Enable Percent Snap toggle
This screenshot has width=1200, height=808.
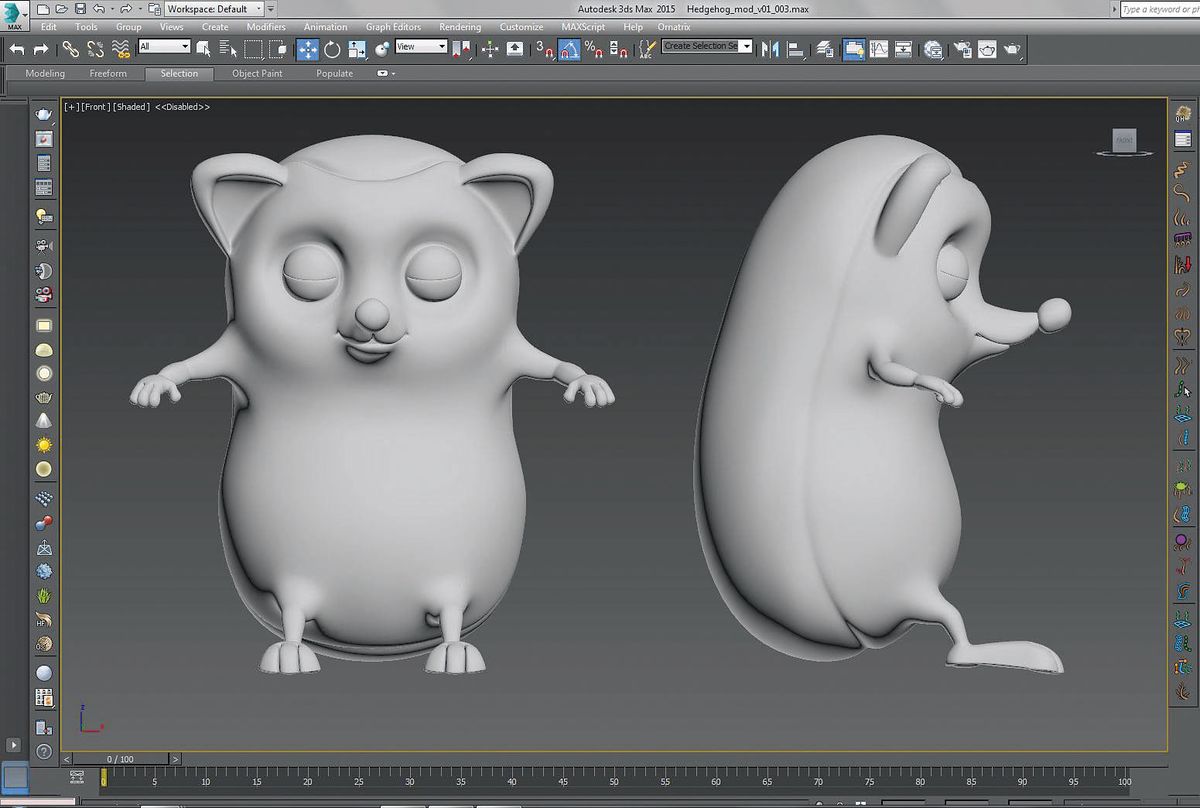pos(593,48)
